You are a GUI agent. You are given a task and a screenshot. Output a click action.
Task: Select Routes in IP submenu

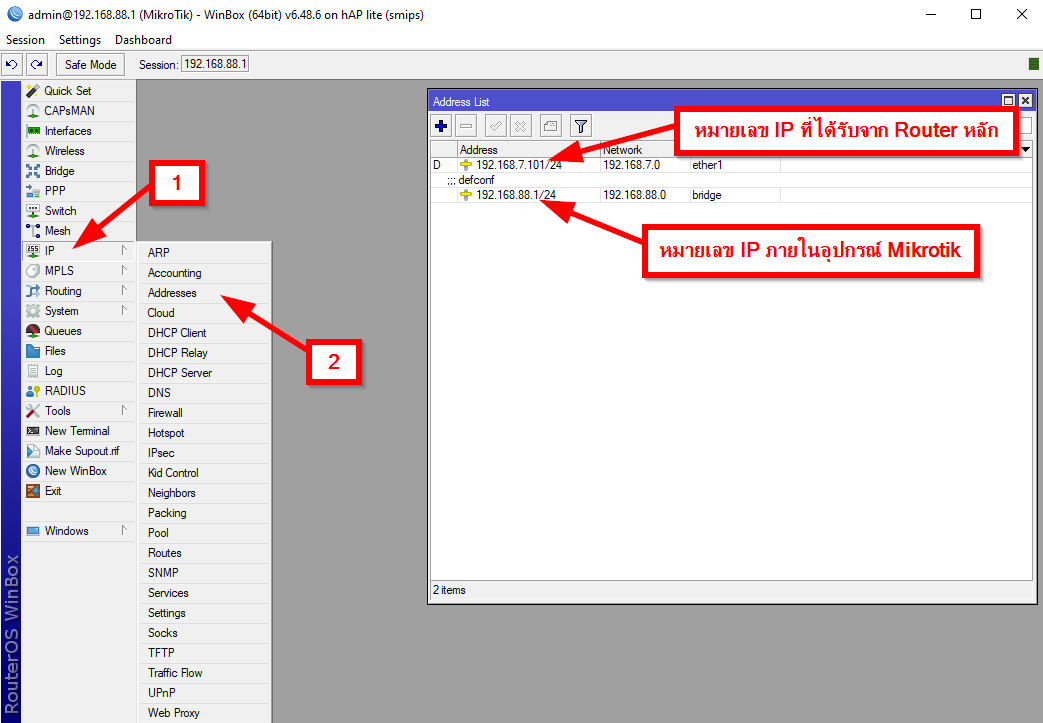pyautogui.click(x=204, y=552)
